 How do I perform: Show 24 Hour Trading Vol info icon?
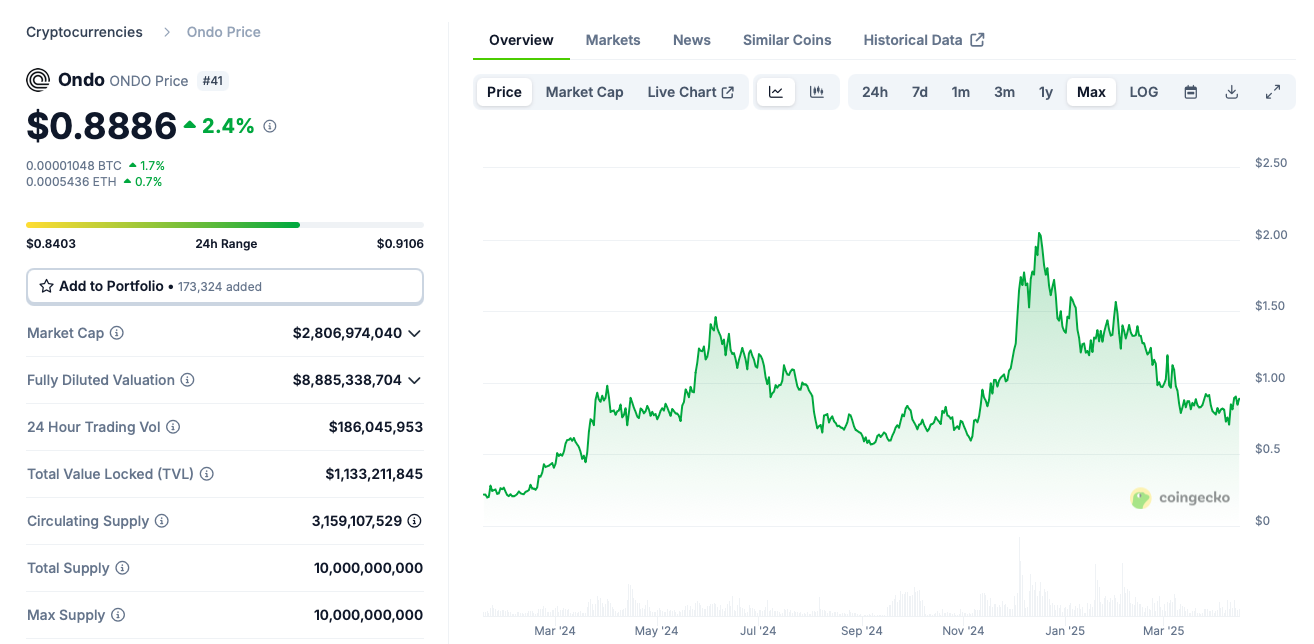click(x=173, y=427)
